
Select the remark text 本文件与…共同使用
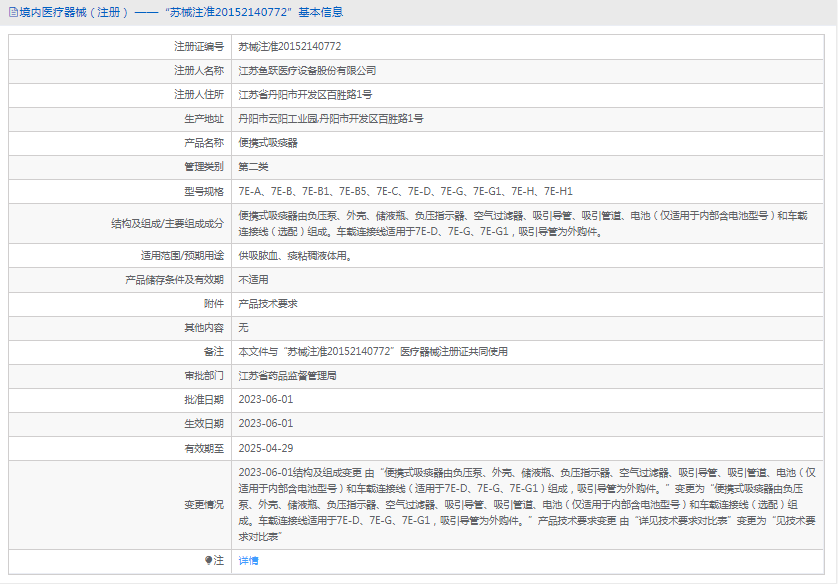pyautogui.click(x=373, y=352)
